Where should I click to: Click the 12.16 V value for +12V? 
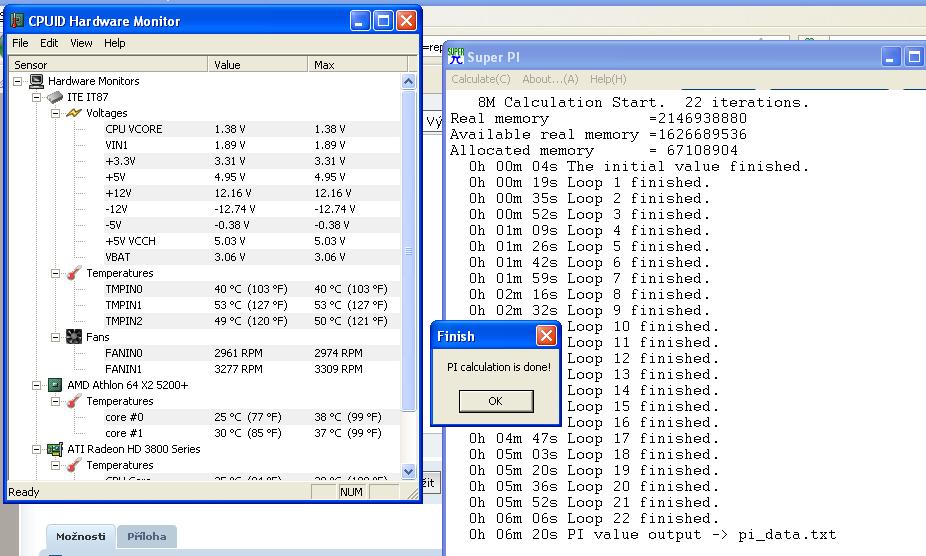pos(233,193)
